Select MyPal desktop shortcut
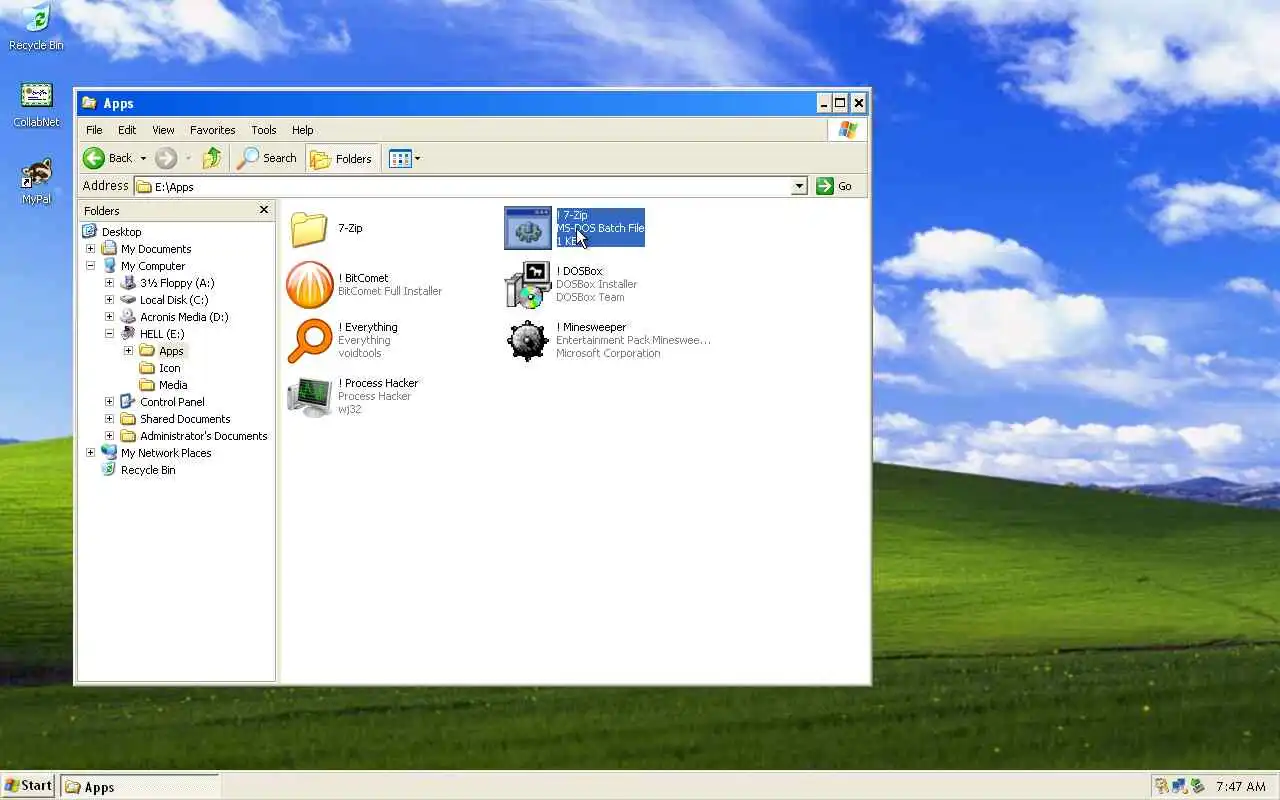This screenshot has height=800, width=1280. point(36,181)
